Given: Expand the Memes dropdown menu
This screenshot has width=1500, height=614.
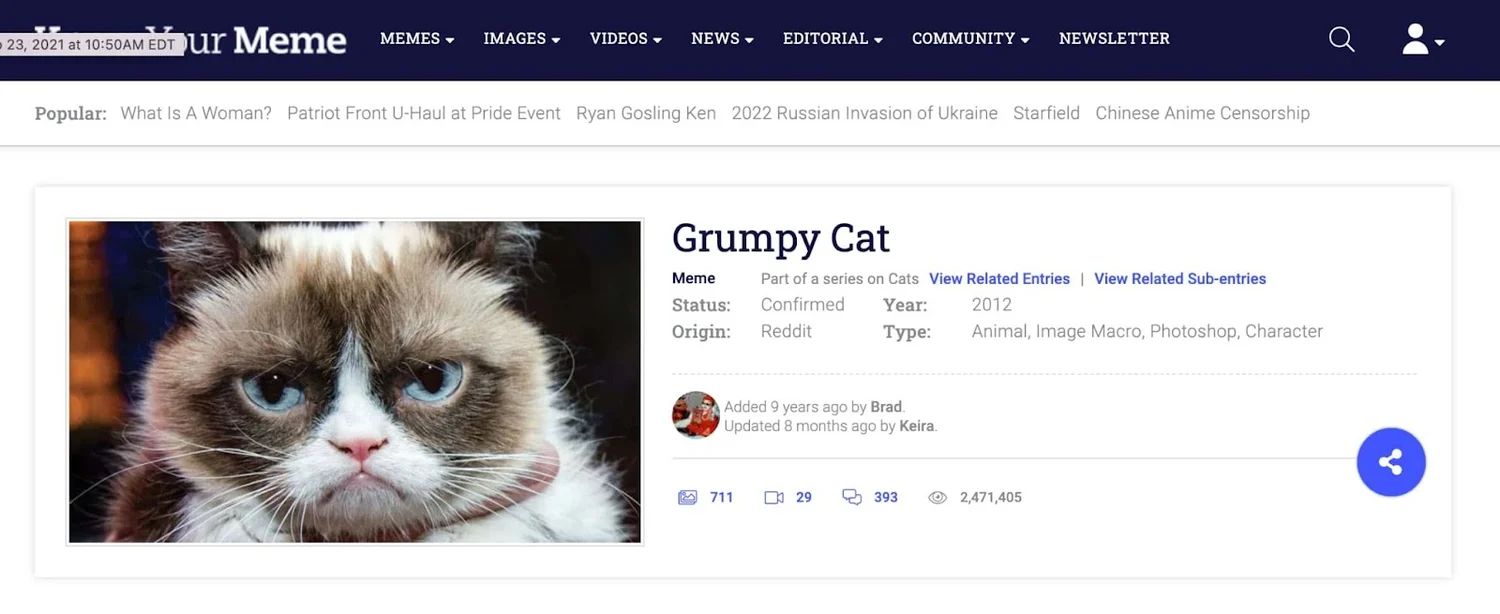Looking at the screenshot, I should click(x=417, y=39).
